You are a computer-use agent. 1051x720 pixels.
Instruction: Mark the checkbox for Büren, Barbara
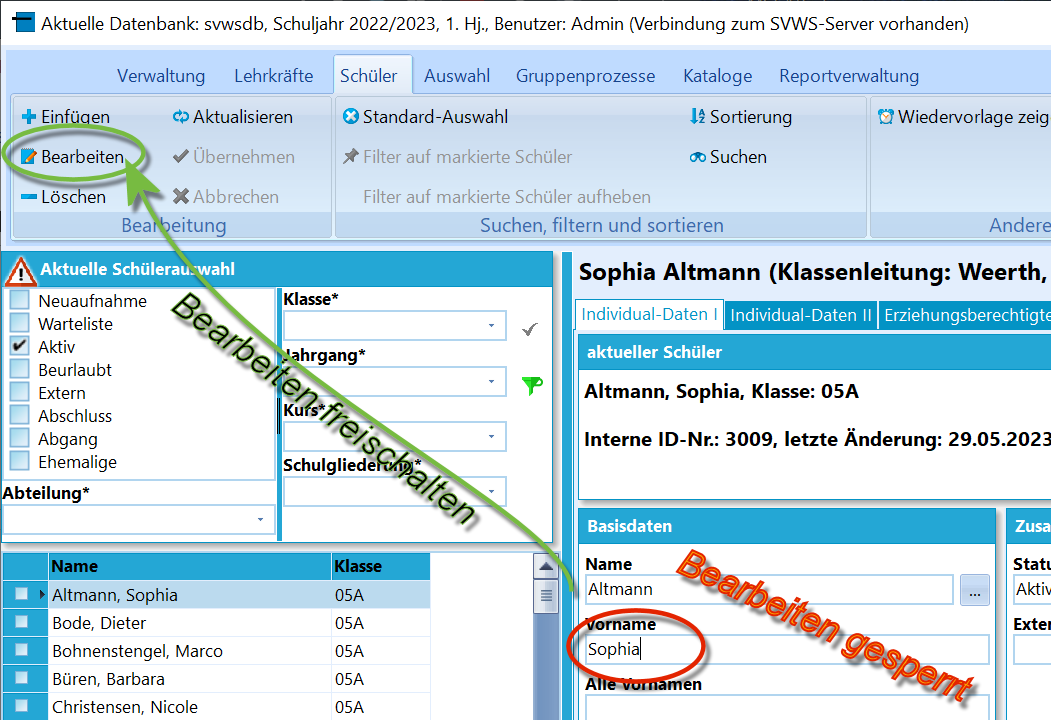click(x=21, y=678)
